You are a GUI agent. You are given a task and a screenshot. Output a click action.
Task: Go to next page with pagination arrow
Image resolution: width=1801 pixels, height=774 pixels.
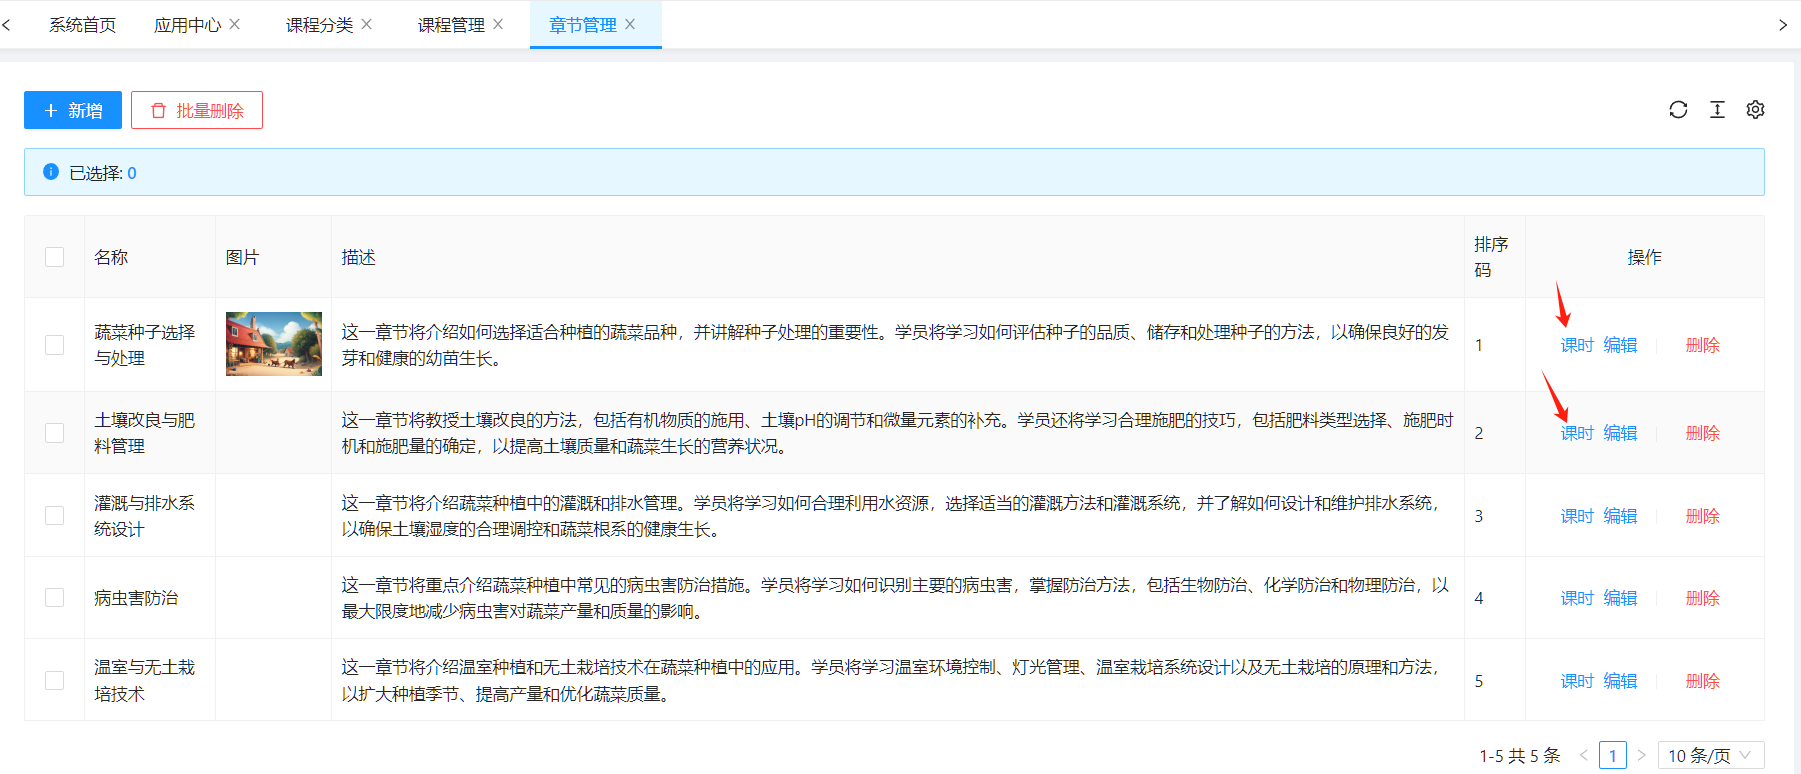pyautogui.click(x=1641, y=755)
